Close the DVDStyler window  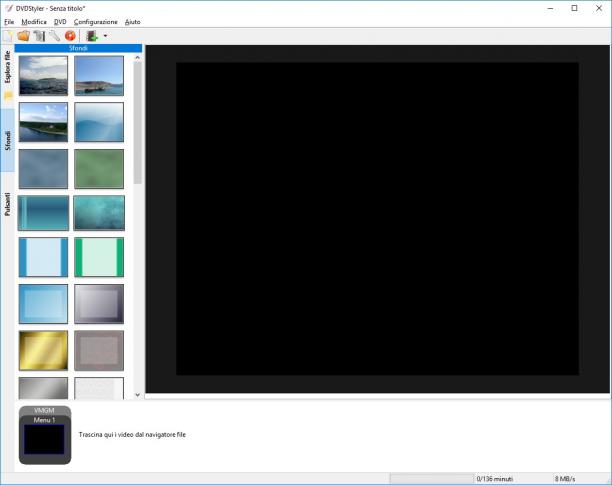click(599, 8)
